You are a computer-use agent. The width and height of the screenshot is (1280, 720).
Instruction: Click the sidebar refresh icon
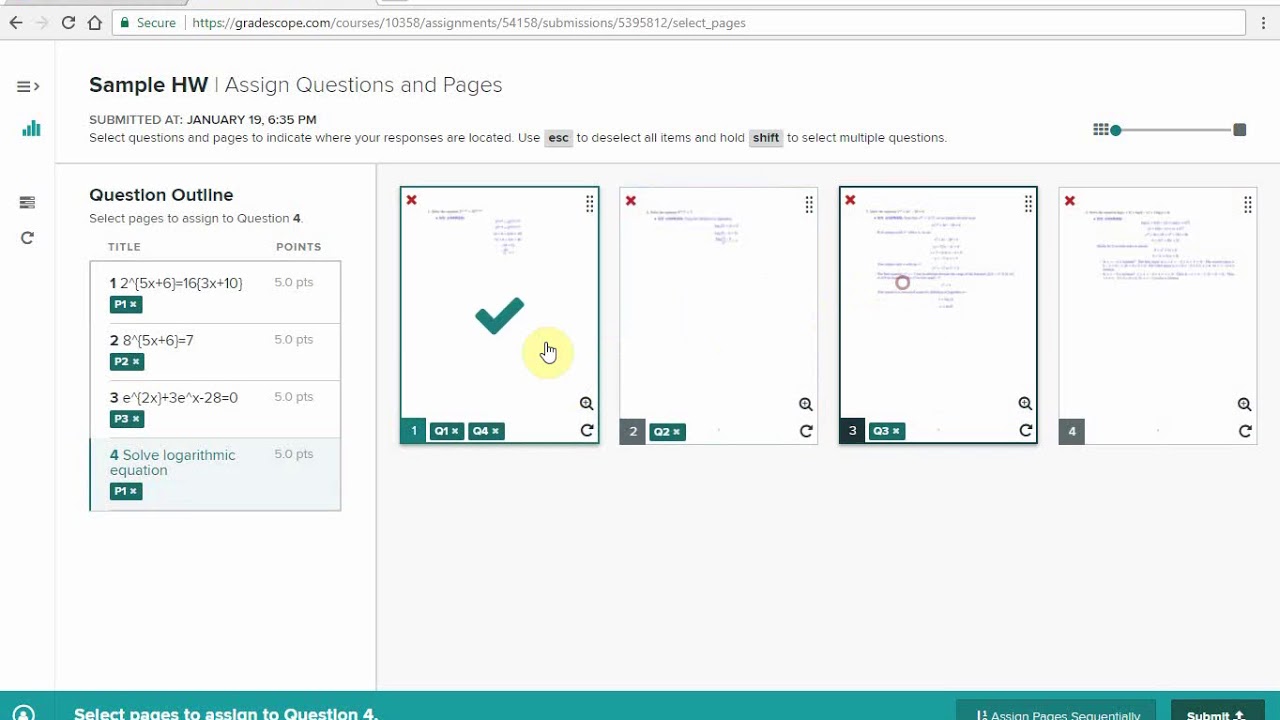(x=27, y=238)
